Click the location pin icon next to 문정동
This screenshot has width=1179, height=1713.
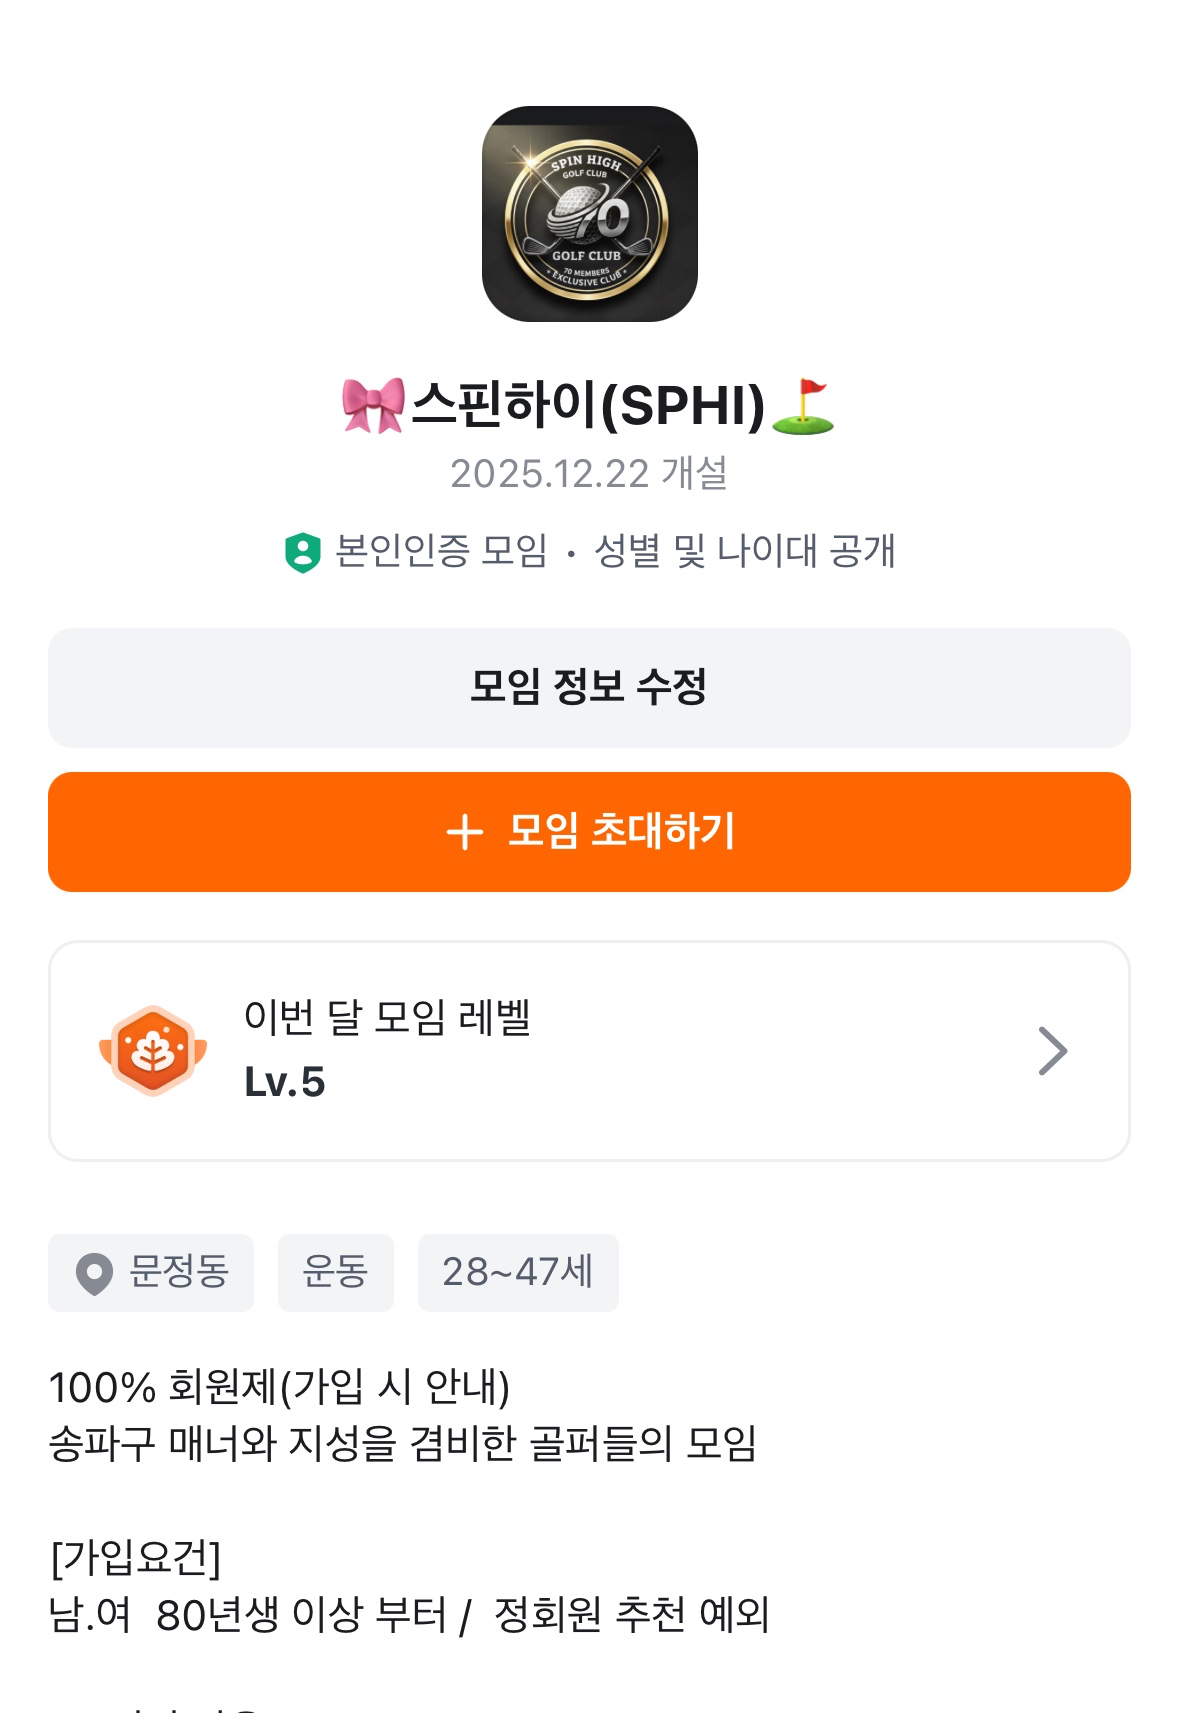94,1274
